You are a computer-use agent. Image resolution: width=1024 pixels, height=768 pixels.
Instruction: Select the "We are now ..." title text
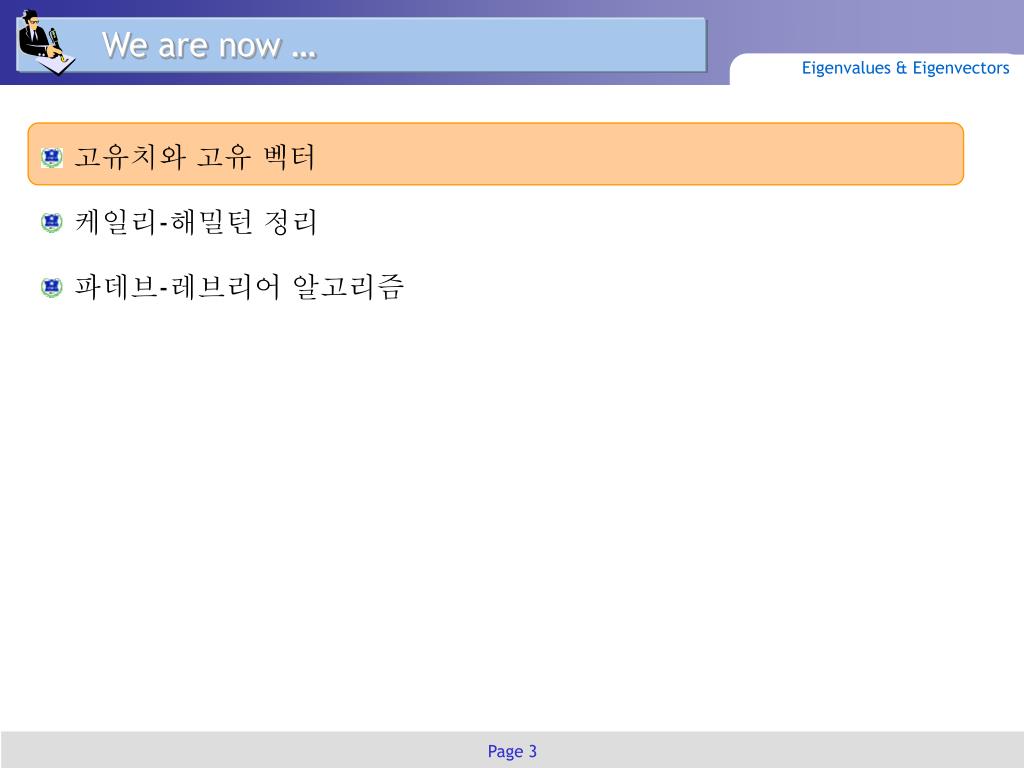click(209, 46)
